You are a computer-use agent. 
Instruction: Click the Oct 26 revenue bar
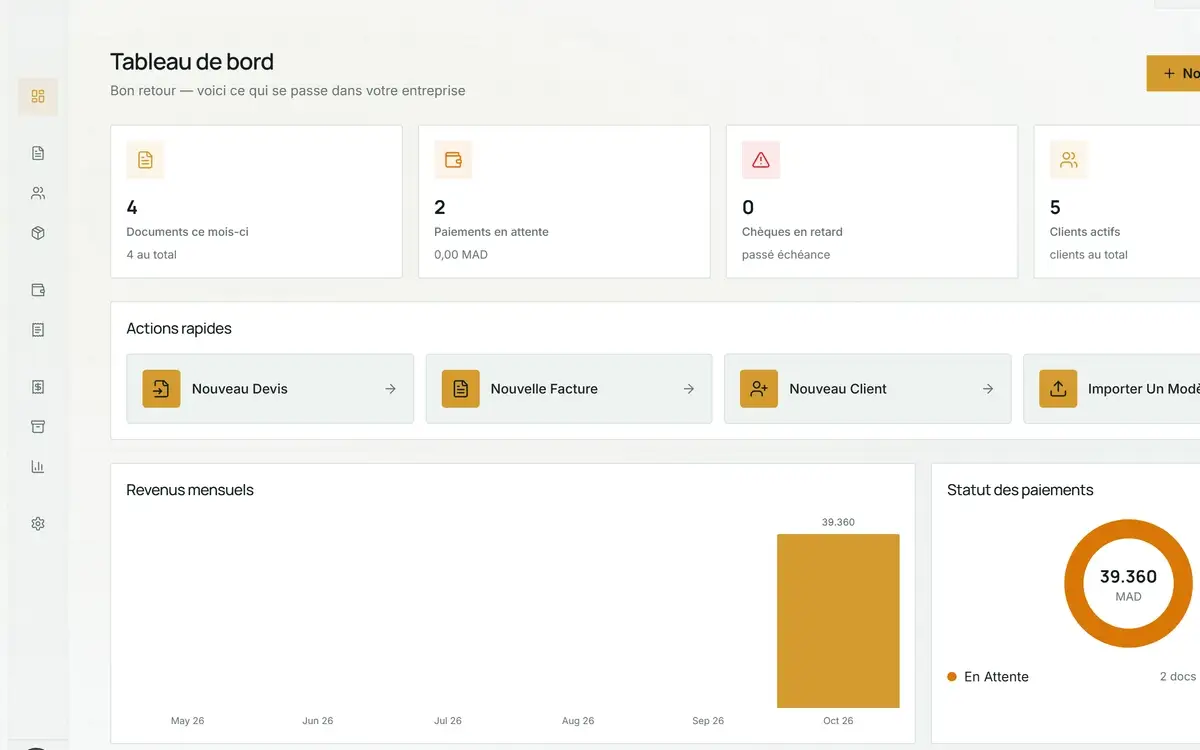click(838, 621)
